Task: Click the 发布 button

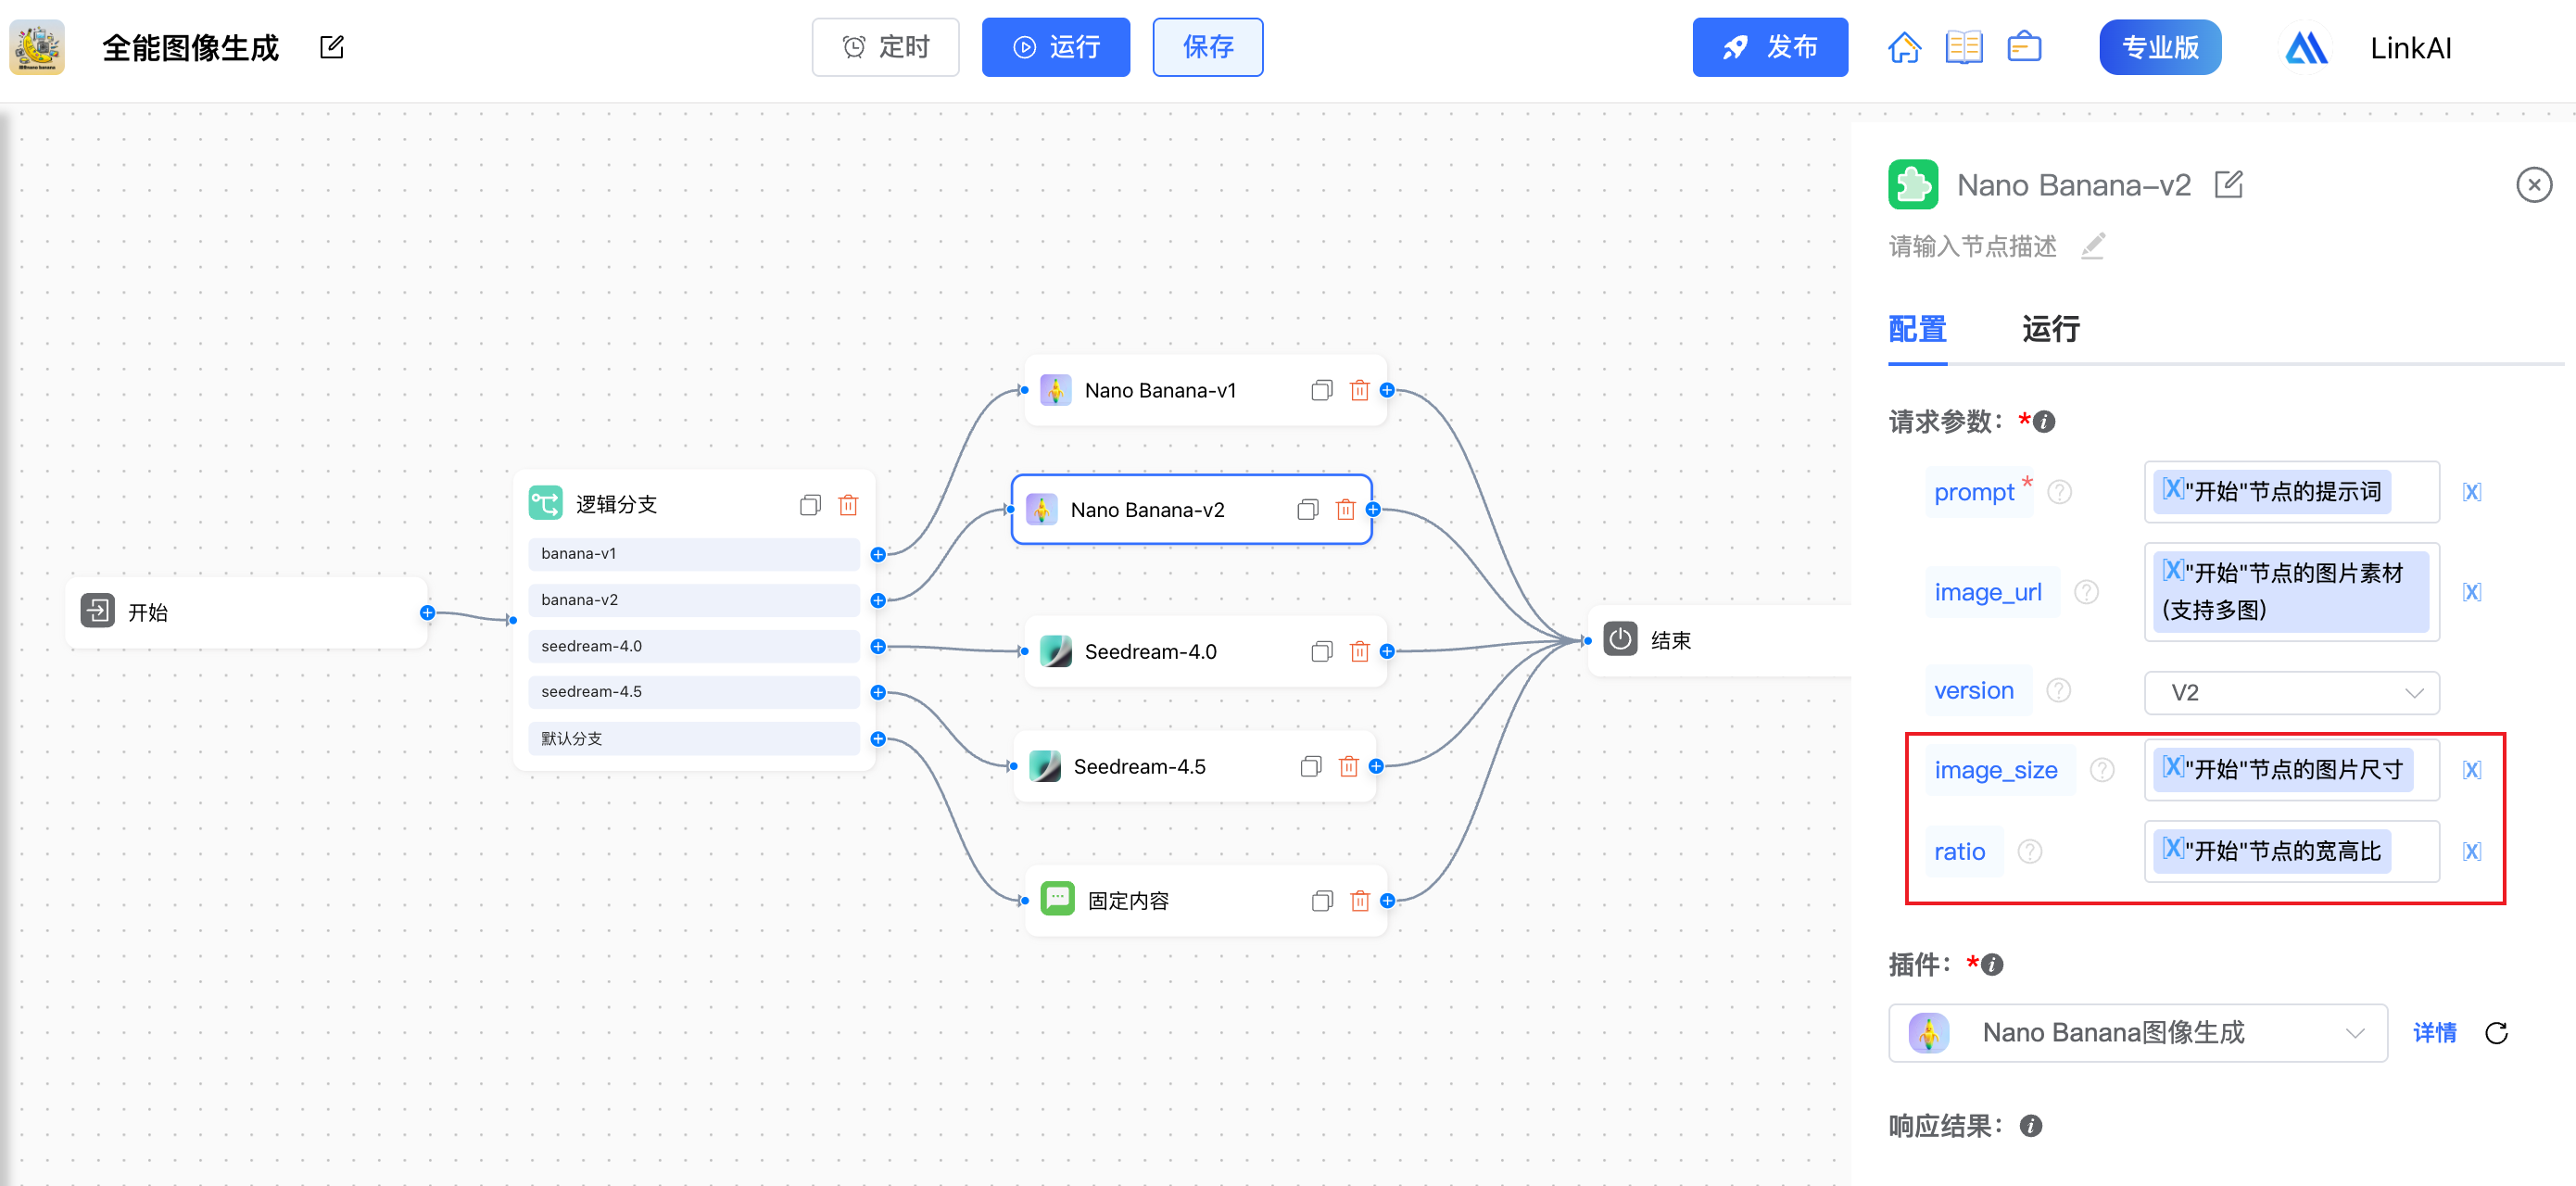Action: [x=1769, y=47]
